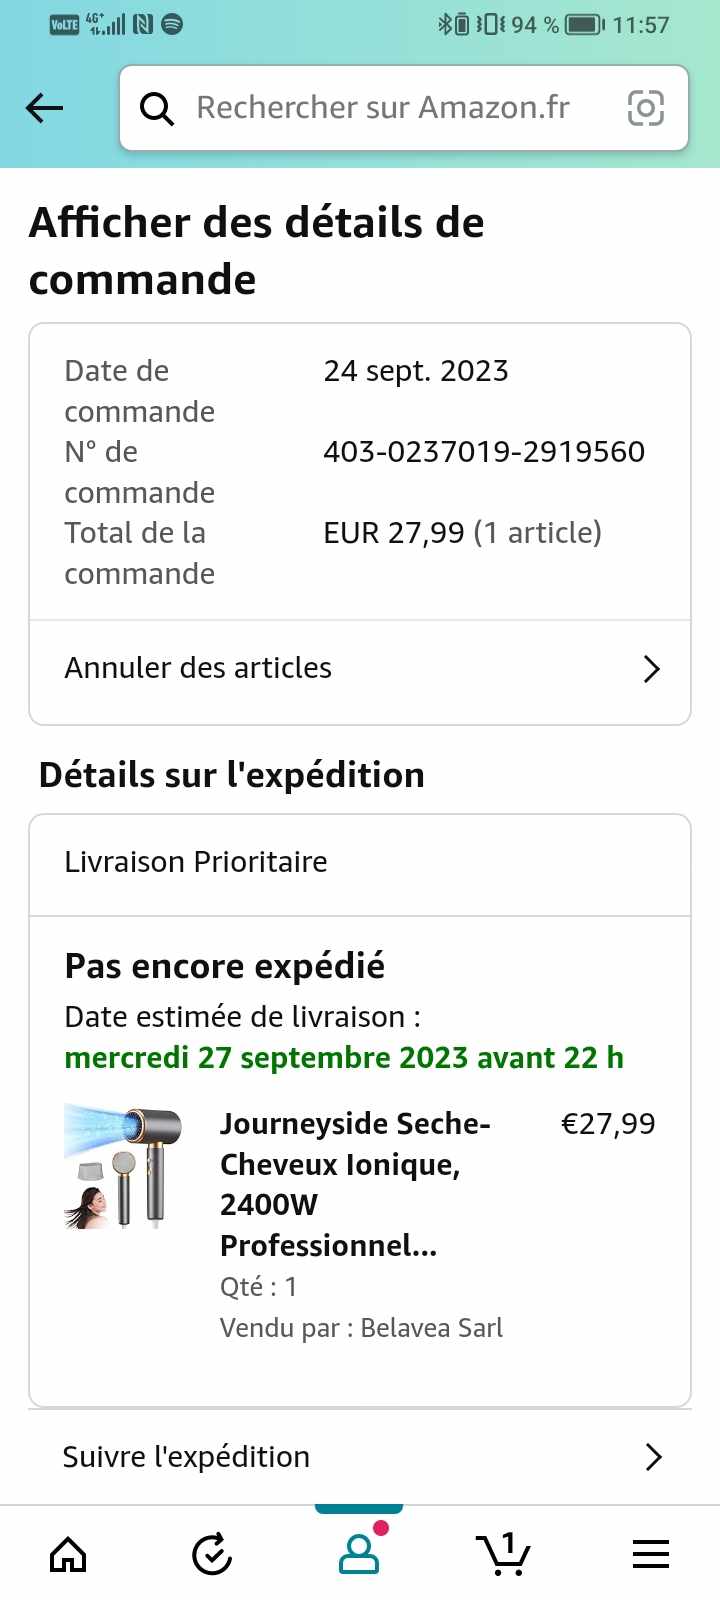Image resolution: width=720 pixels, height=1600 pixels.
Task: Tap the back arrow icon
Action: click(x=45, y=108)
